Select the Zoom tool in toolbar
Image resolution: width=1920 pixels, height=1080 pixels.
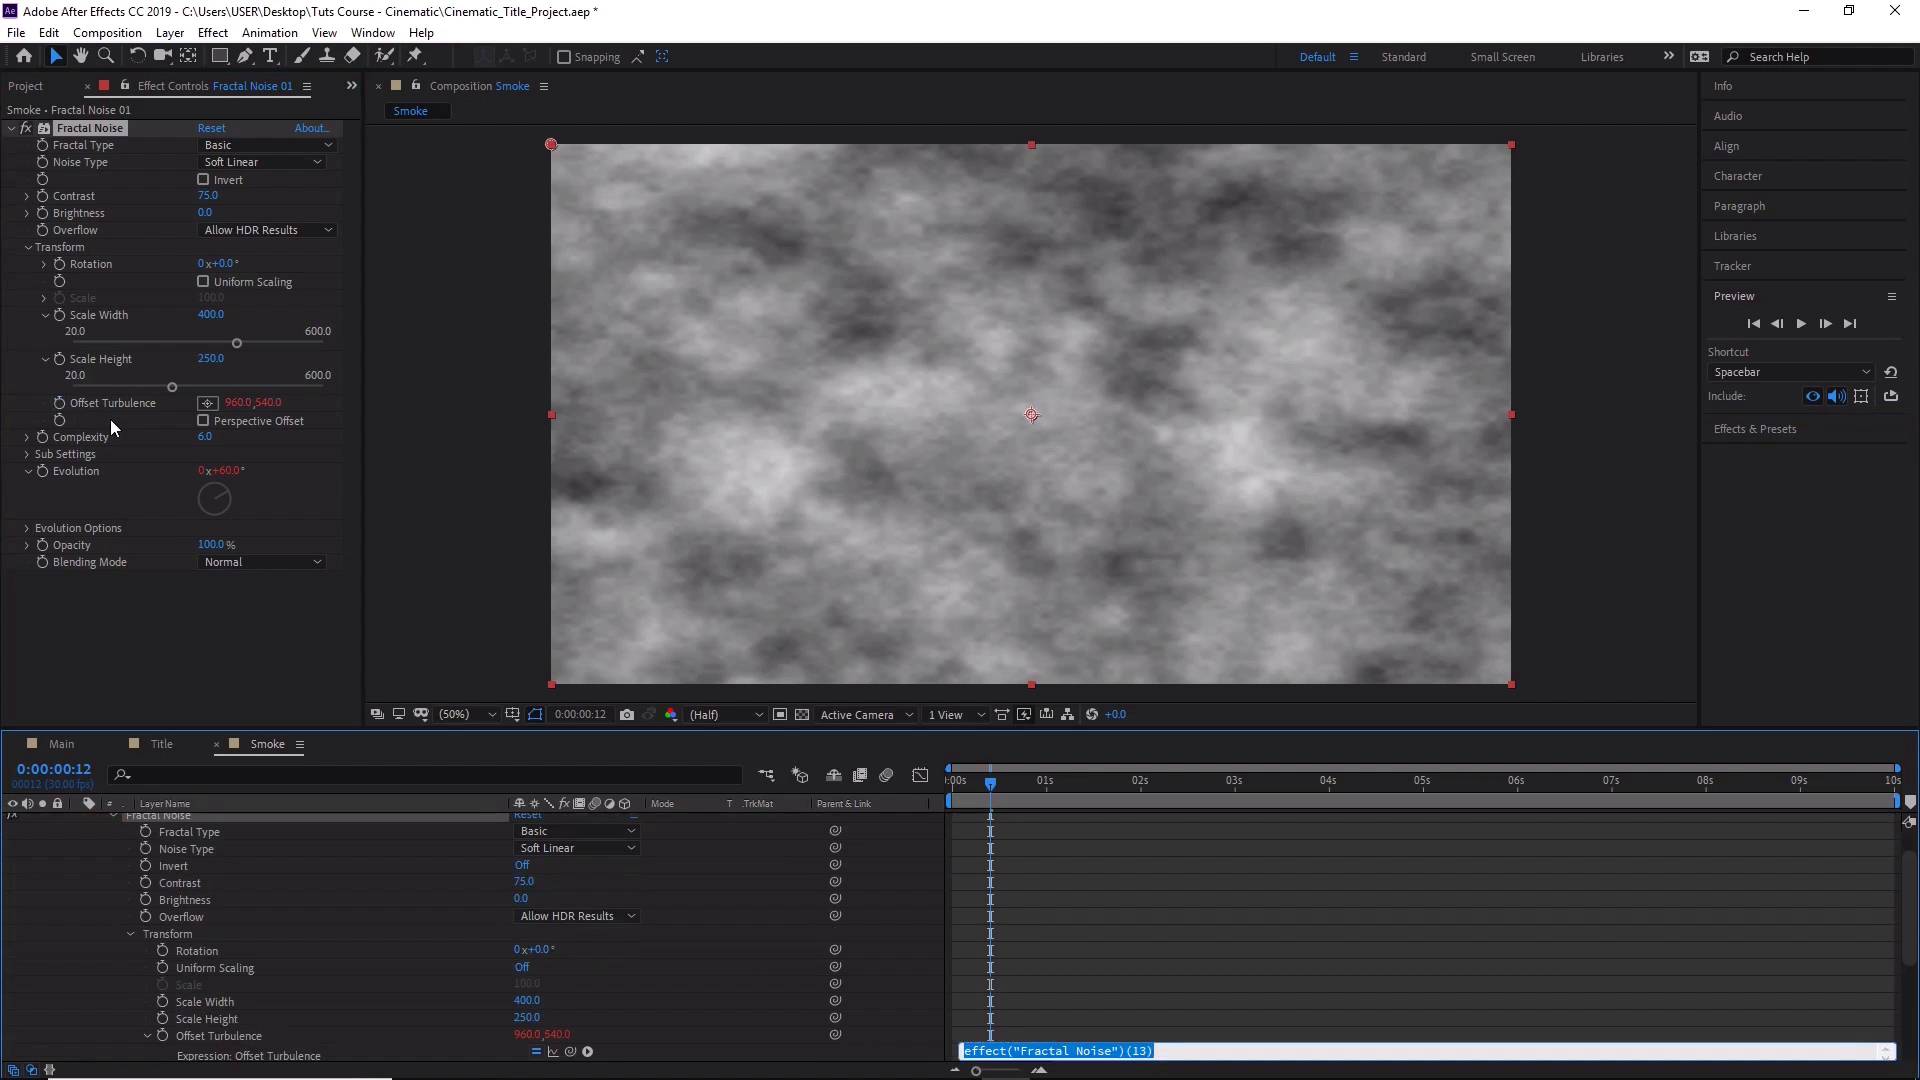(105, 56)
